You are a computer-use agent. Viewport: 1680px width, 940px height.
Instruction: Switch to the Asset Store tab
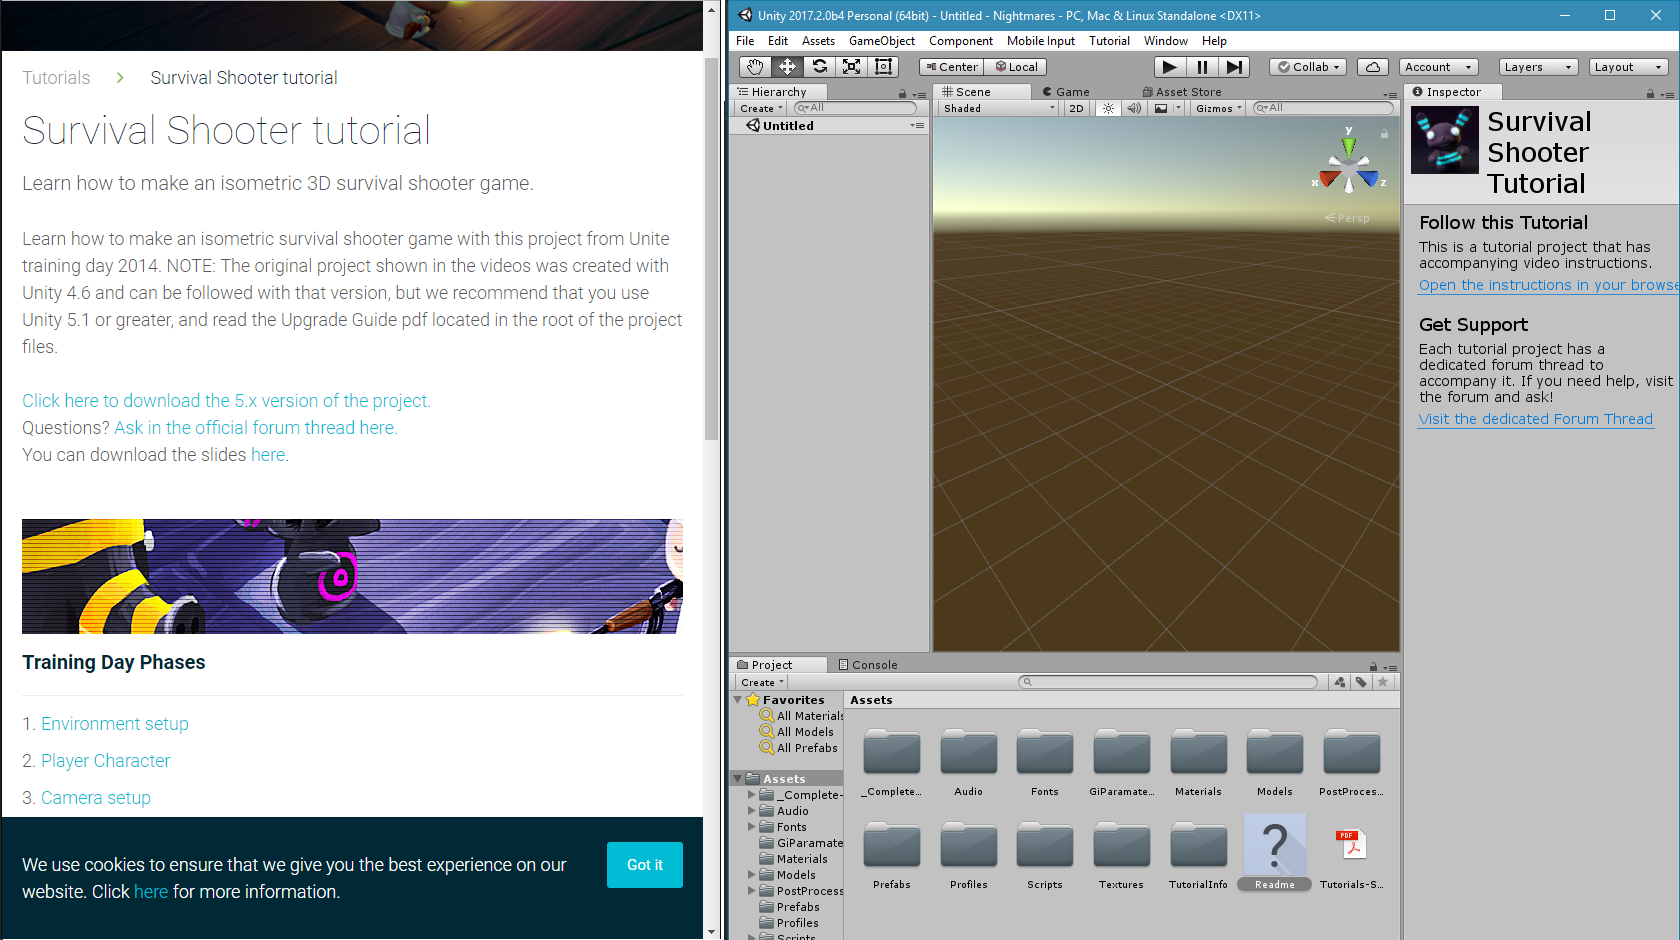pos(1181,92)
